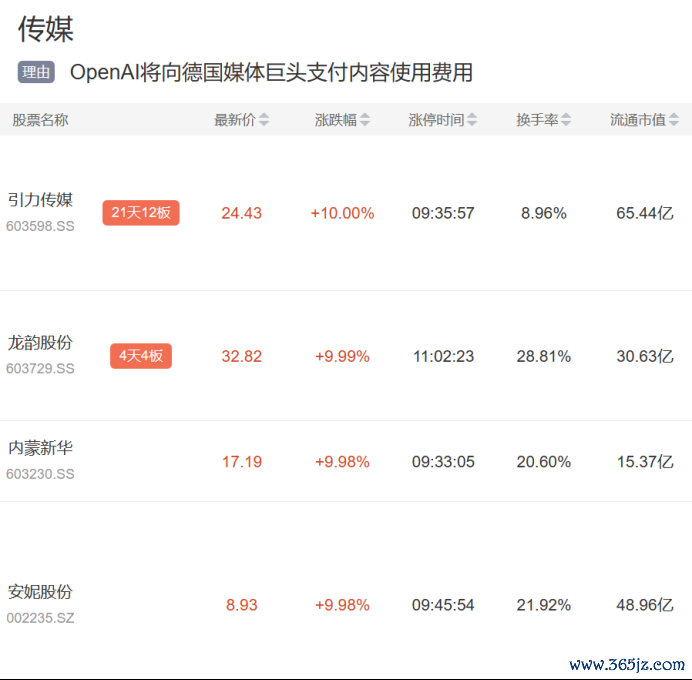Click the 股票名称 column header
The image size is (692, 680).
40,120
